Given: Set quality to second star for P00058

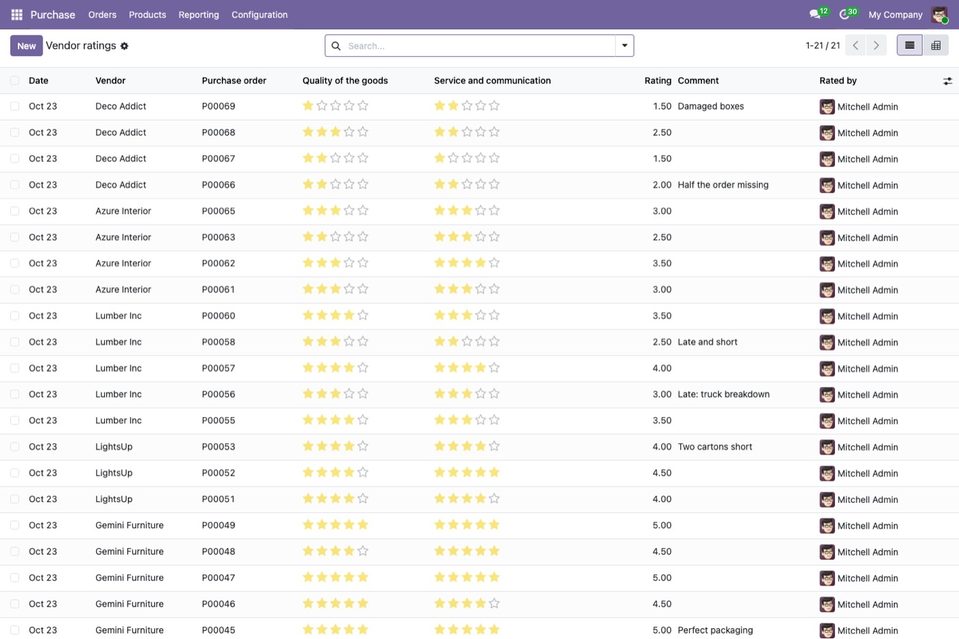Looking at the screenshot, I should (x=322, y=342).
